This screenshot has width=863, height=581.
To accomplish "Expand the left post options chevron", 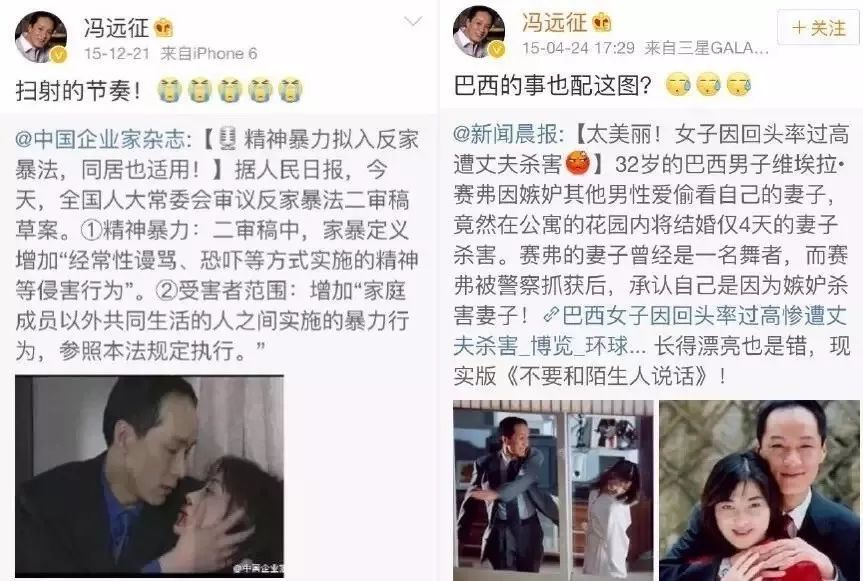I will coord(413,21).
